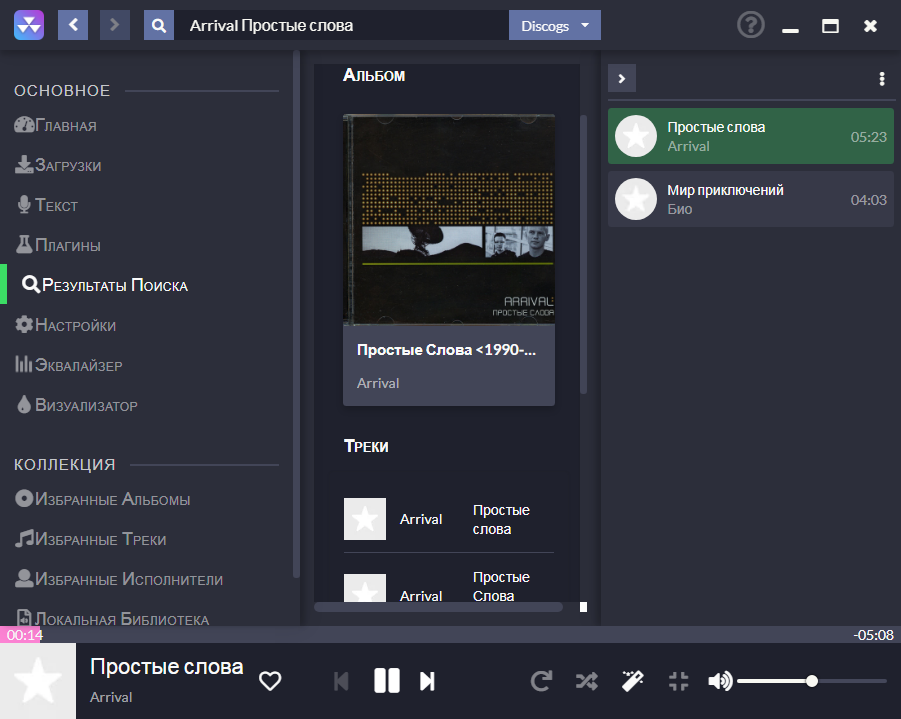901x719 pixels.
Task: Pause playback
Action: pos(387,680)
